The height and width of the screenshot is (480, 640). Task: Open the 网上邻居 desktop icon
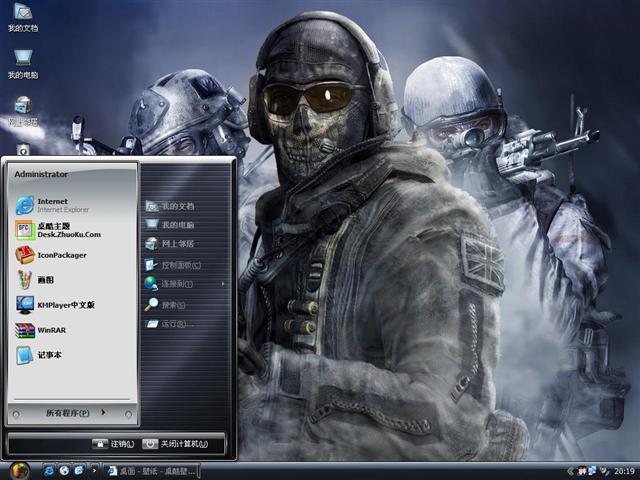tap(23, 111)
